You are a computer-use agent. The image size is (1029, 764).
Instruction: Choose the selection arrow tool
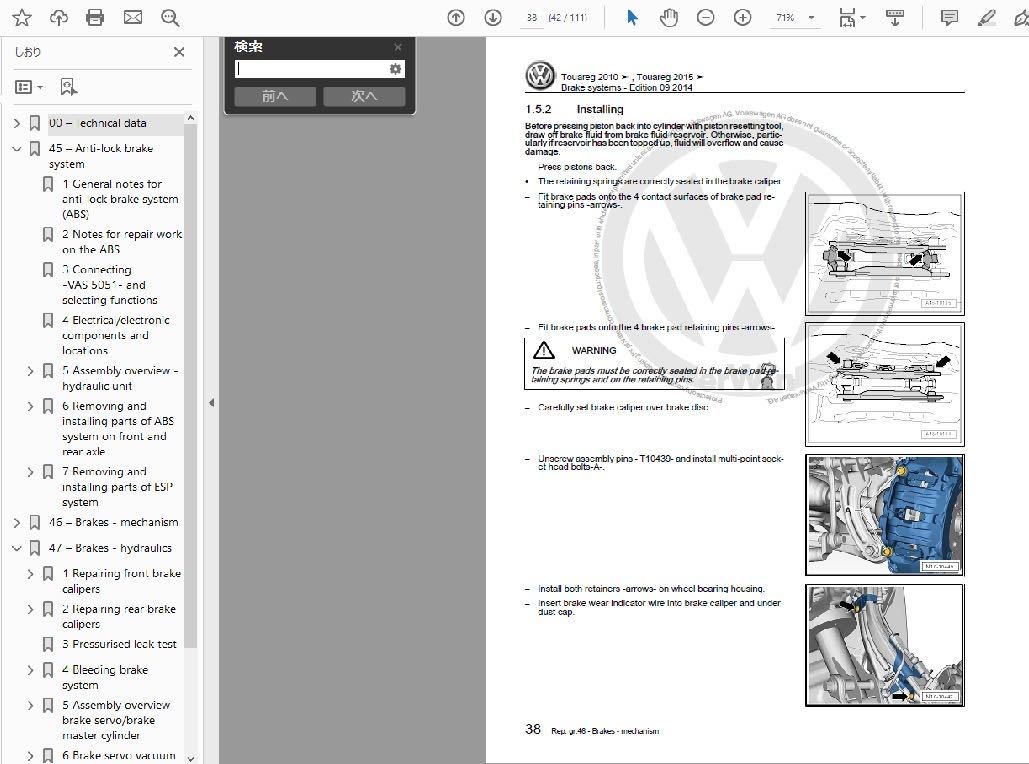tap(632, 18)
